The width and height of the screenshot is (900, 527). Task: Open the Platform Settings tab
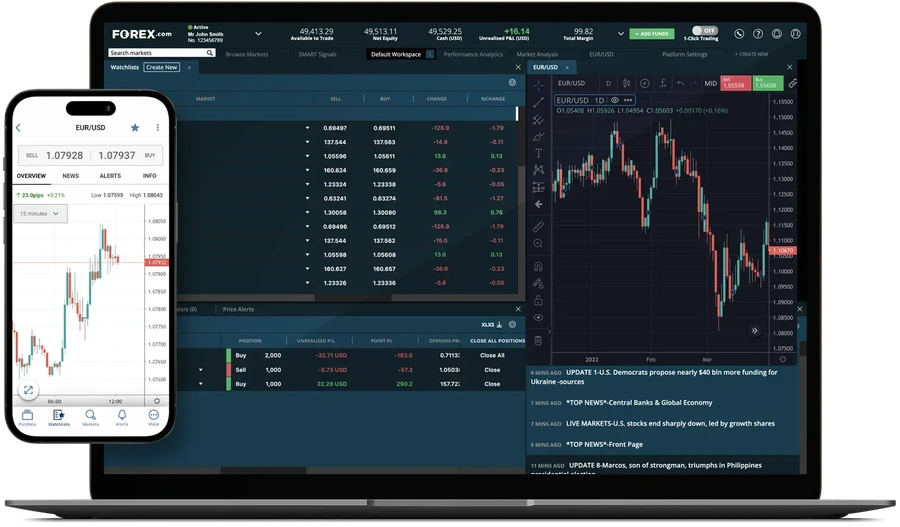click(x=685, y=55)
